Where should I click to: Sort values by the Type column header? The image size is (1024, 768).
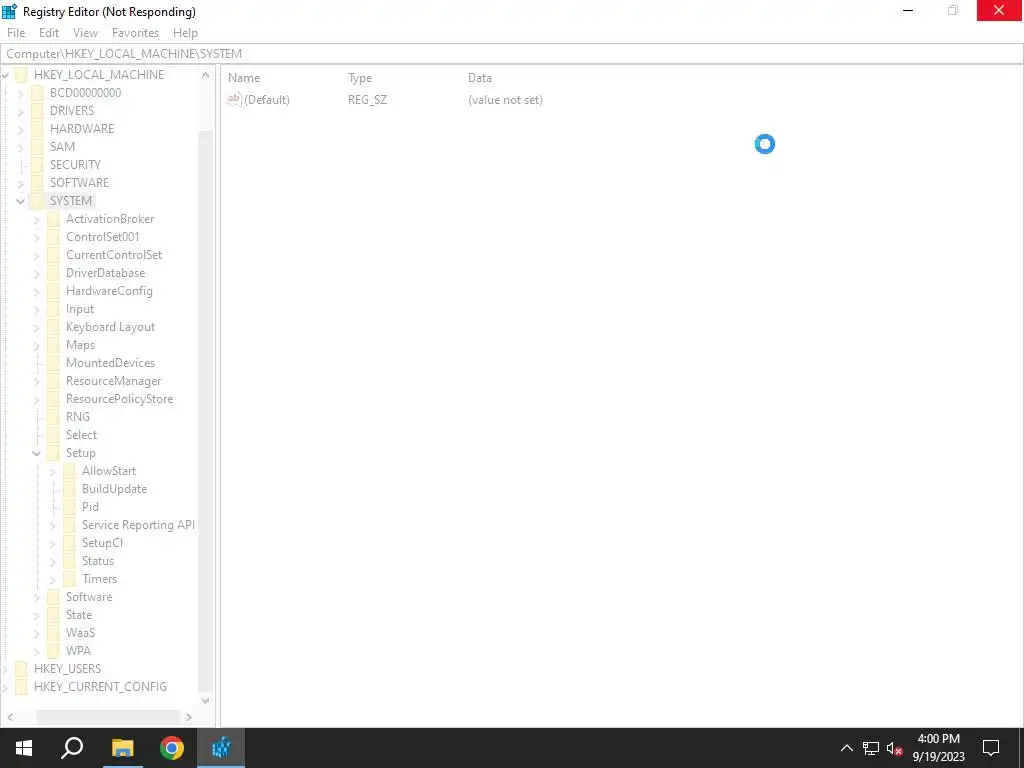click(x=360, y=78)
